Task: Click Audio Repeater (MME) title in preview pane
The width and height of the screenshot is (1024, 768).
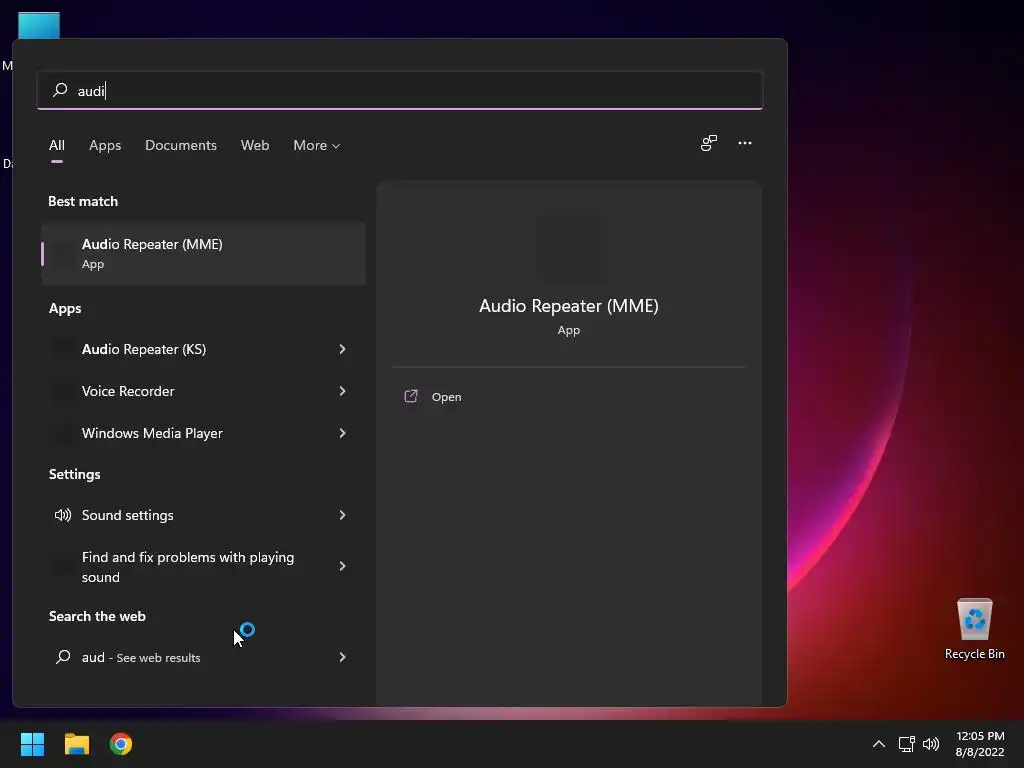Action: pos(569,306)
